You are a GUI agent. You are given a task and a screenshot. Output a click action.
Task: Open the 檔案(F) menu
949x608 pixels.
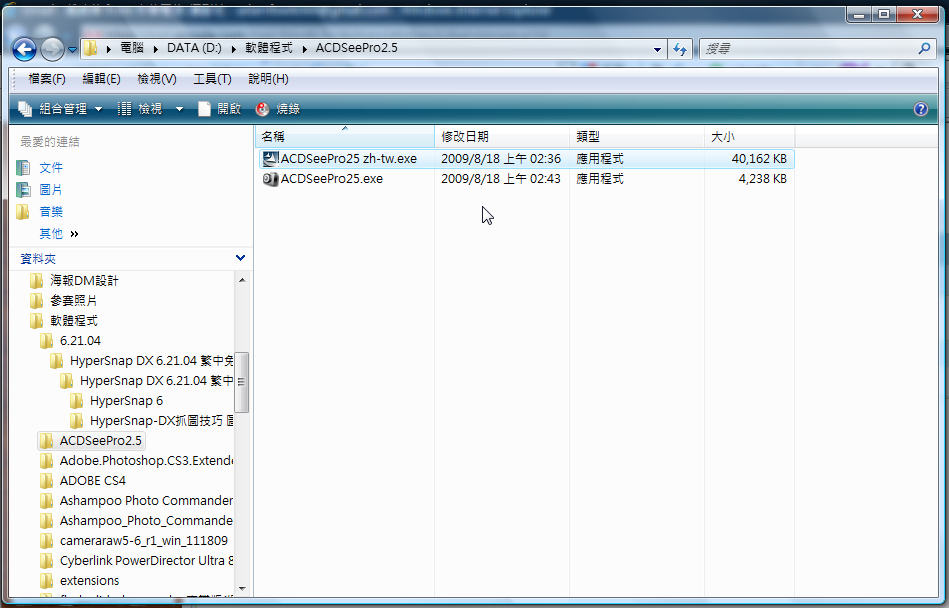coord(47,79)
